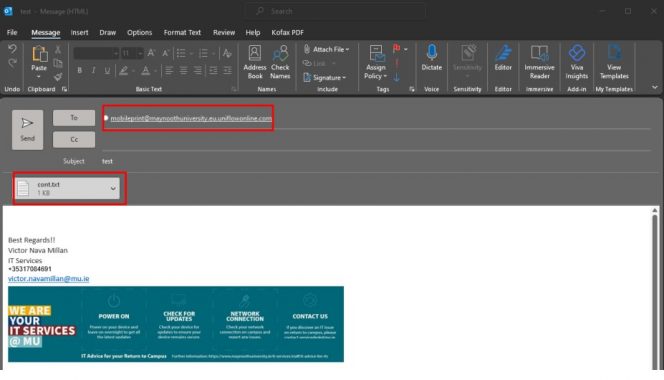This screenshot has width=664, height=380.
Task: Click into the Subject field
Action: pos(376,161)
